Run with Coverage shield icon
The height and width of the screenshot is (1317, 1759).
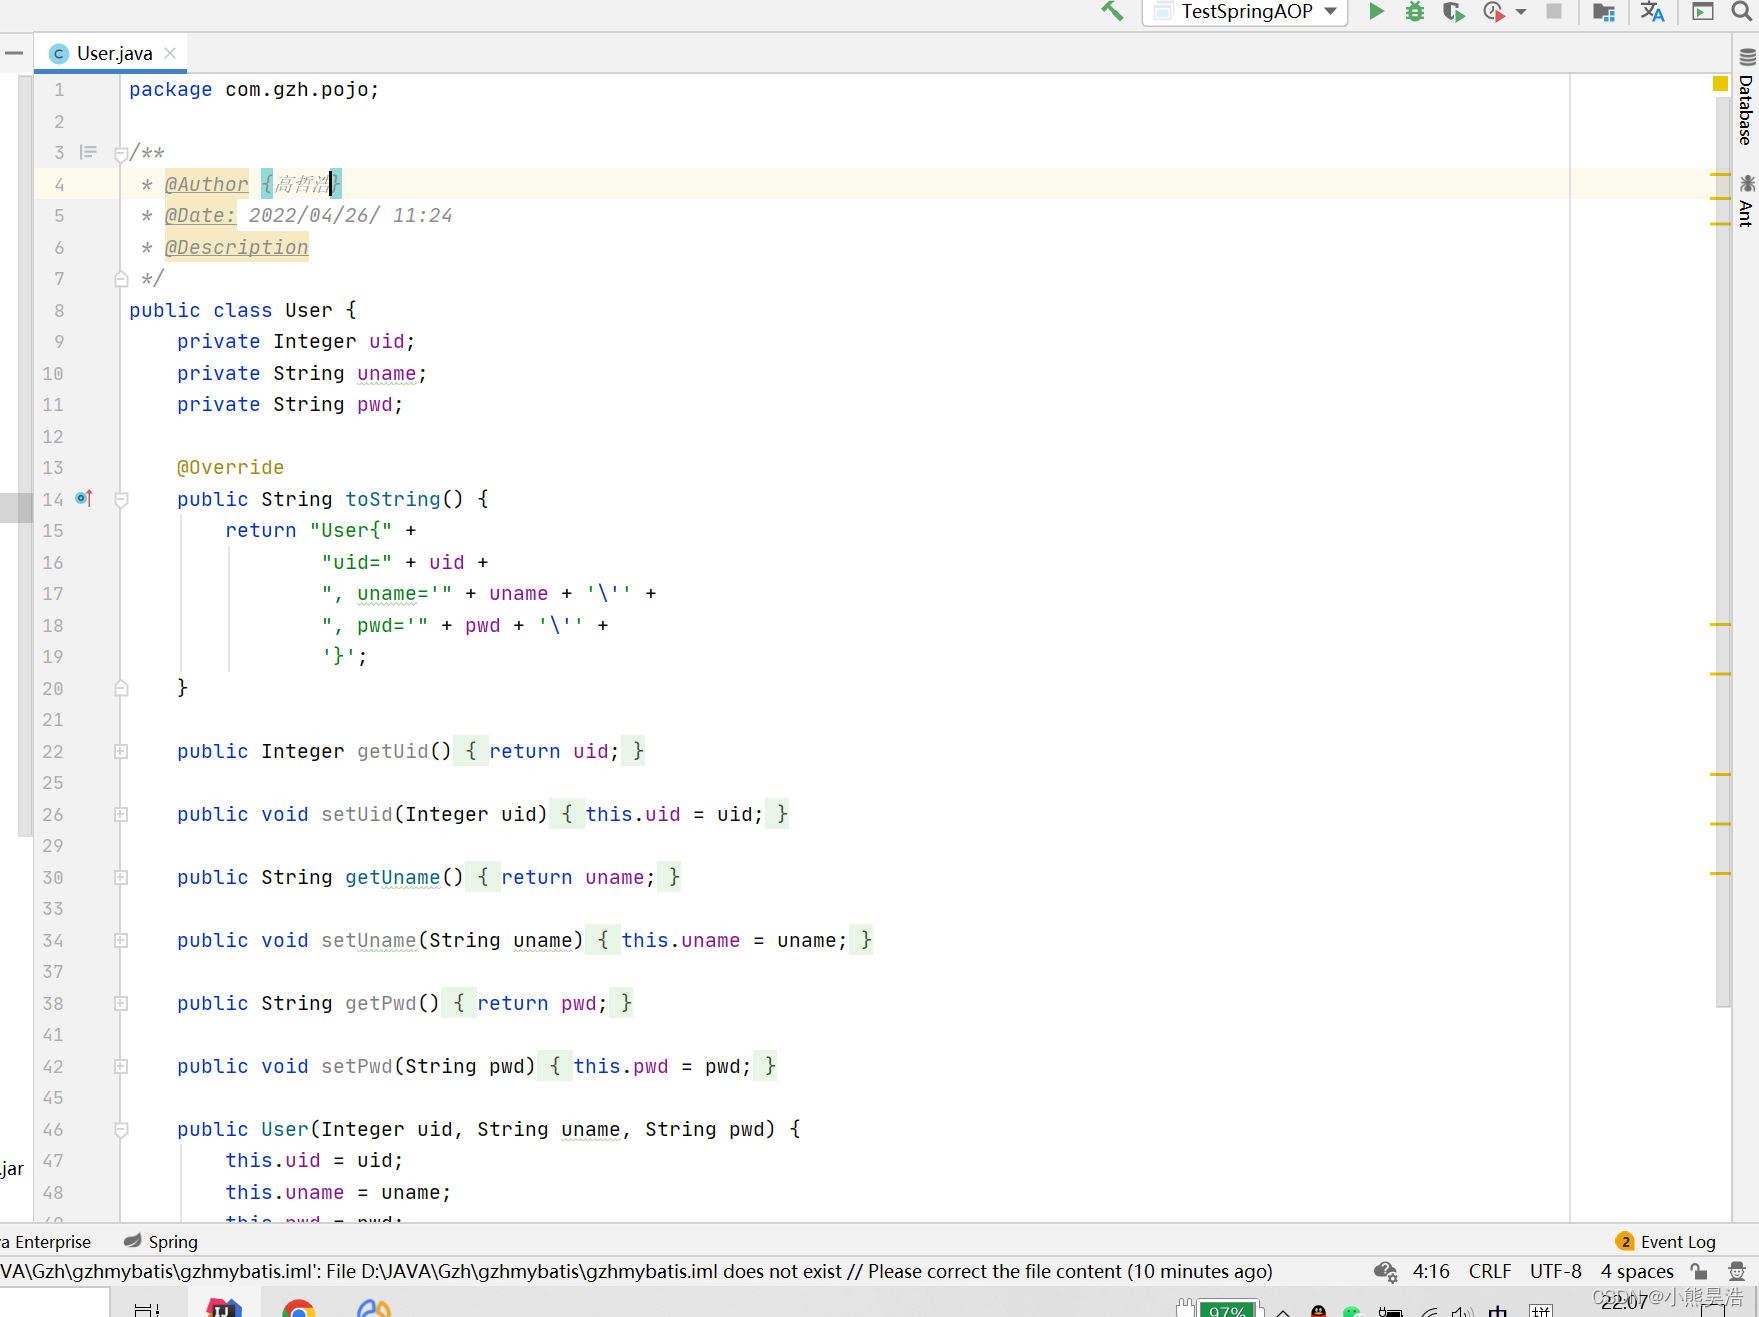[1454, 11]
